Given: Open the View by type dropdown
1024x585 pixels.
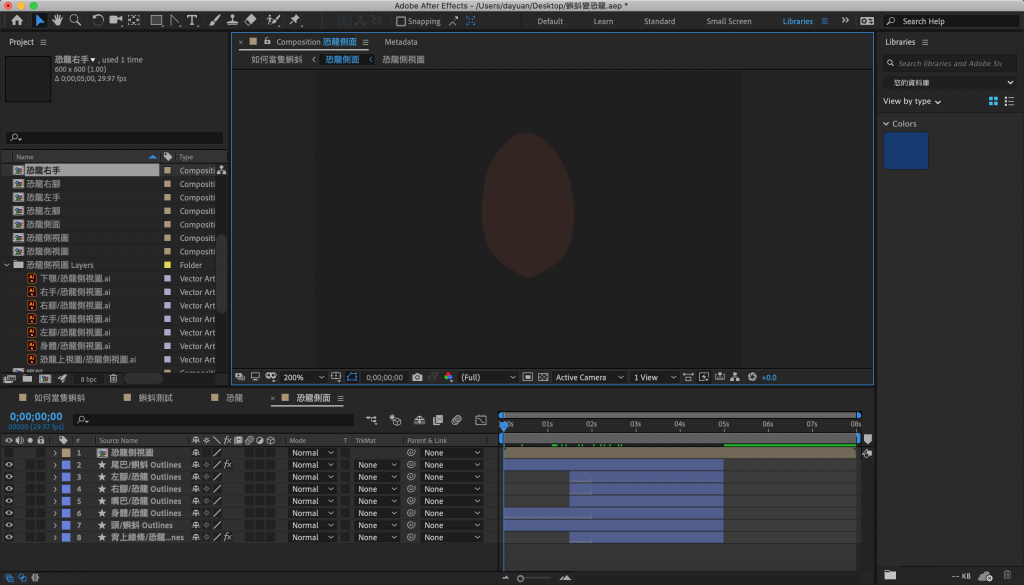Looking at the screenshot, I should [912, 101].
